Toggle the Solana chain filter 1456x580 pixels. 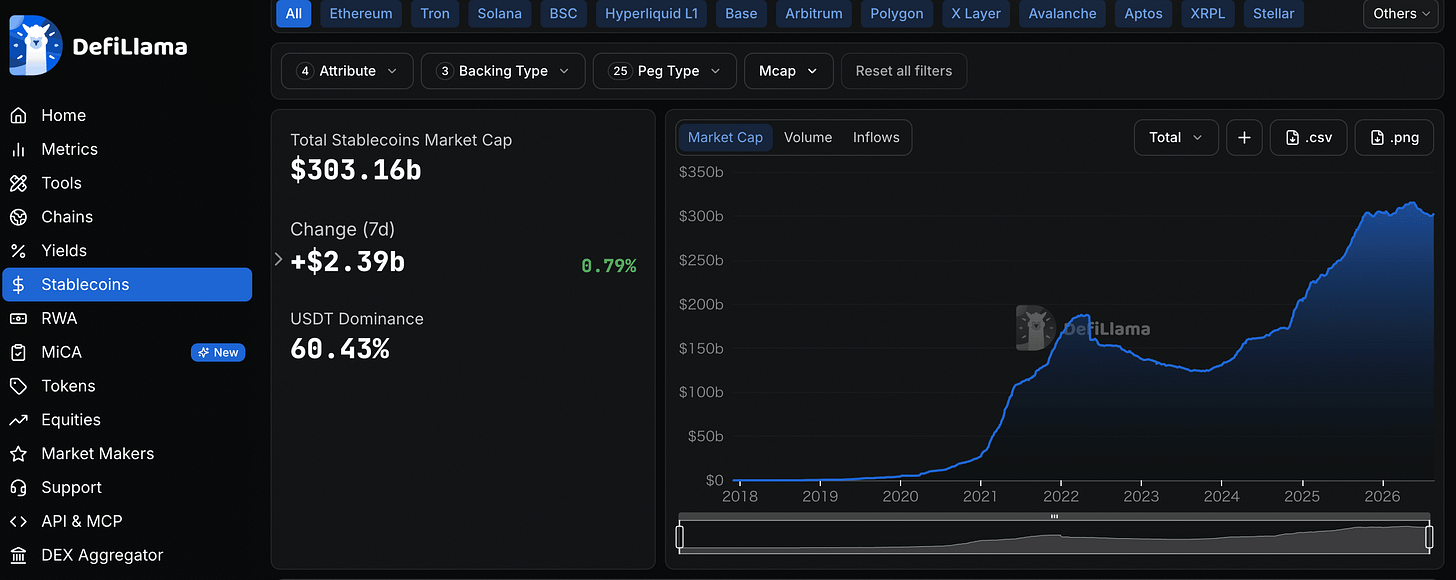click(499, 14)
